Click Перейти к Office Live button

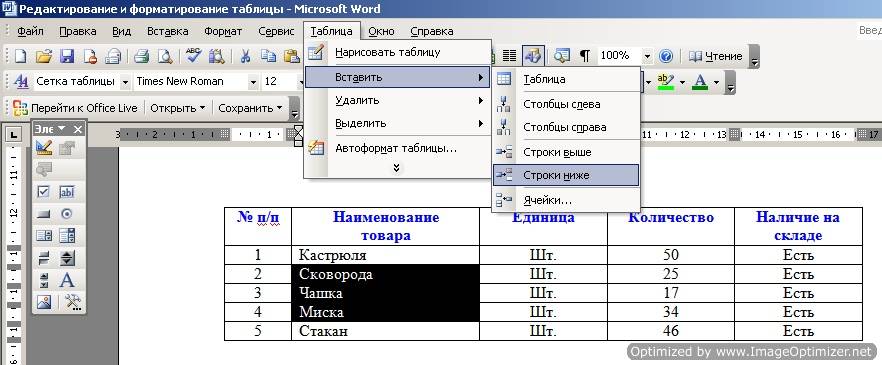click(x=75, y=108)
